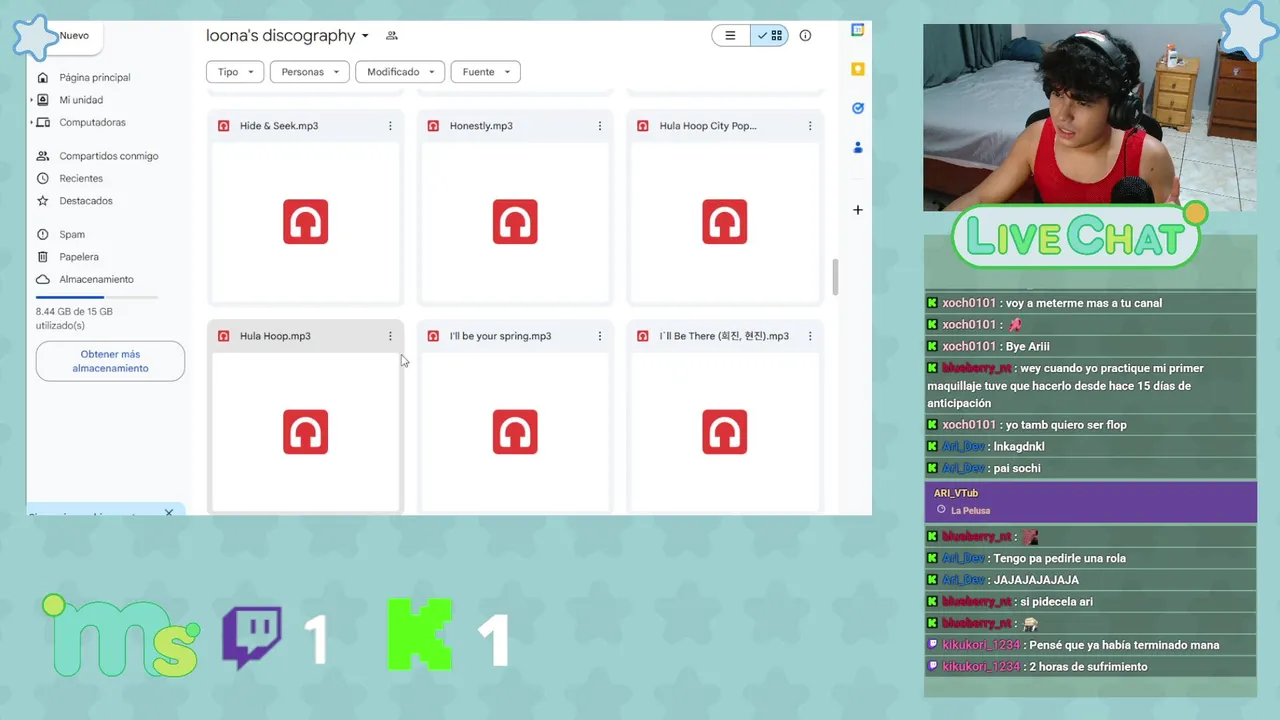Click the shared folder people icon

coord(392,35)
